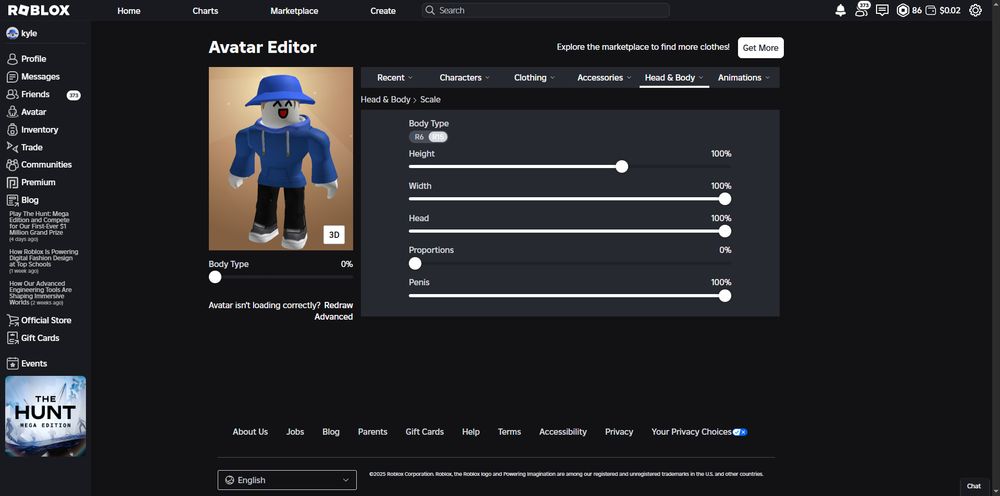Select R6 body type
The height and width of the screenshot is (496, 1000).
coord(419,136)
